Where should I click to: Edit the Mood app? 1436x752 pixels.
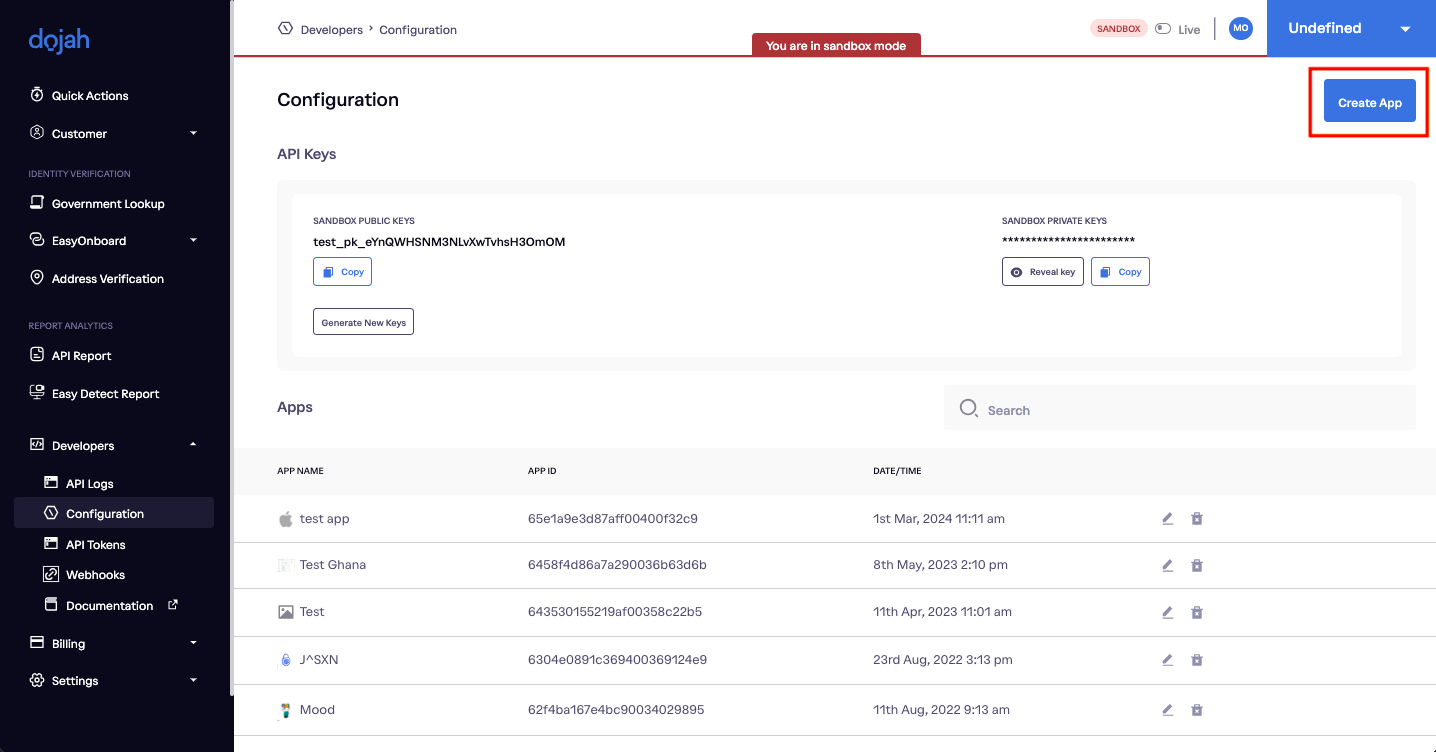pyautogui.click(x=1167, y=710)
